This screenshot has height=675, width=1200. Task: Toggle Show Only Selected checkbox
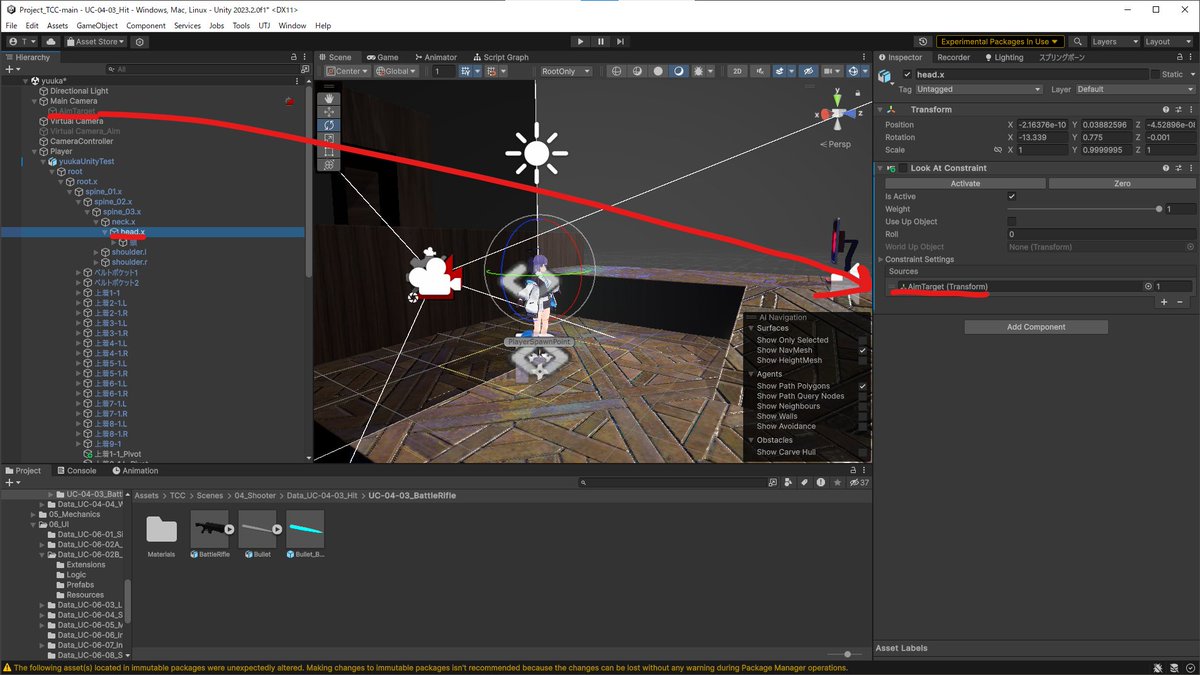(x=863, y=340)
